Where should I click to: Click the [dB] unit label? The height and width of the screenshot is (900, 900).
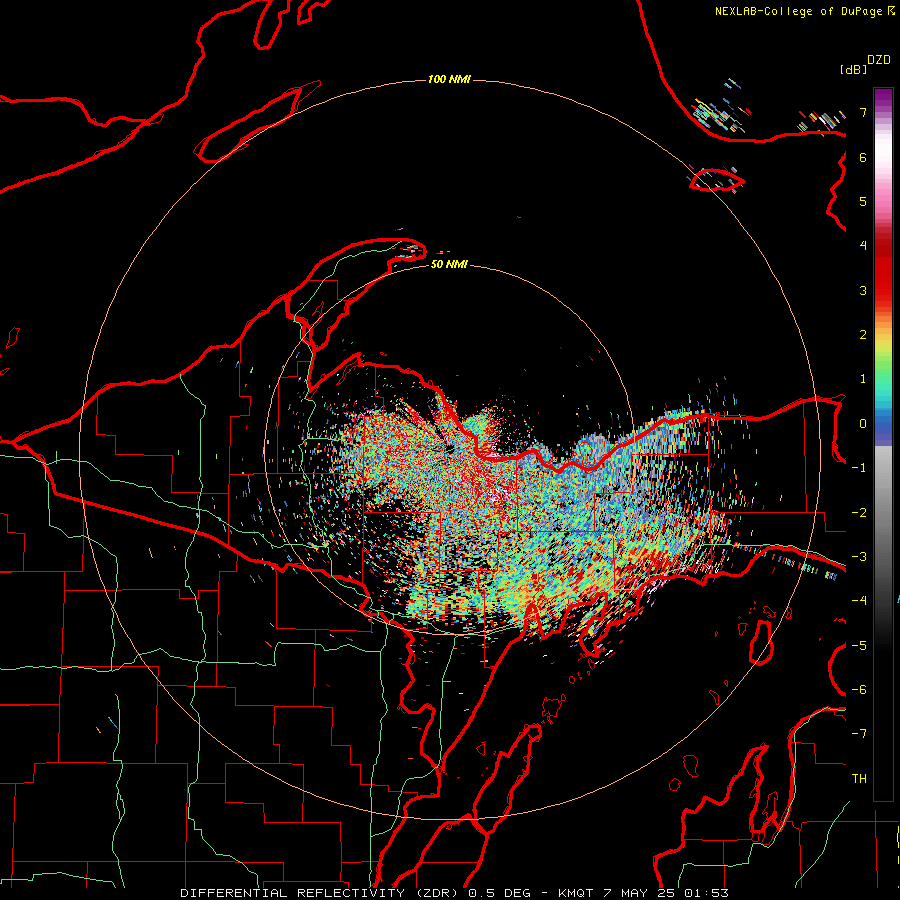[854, 69]
